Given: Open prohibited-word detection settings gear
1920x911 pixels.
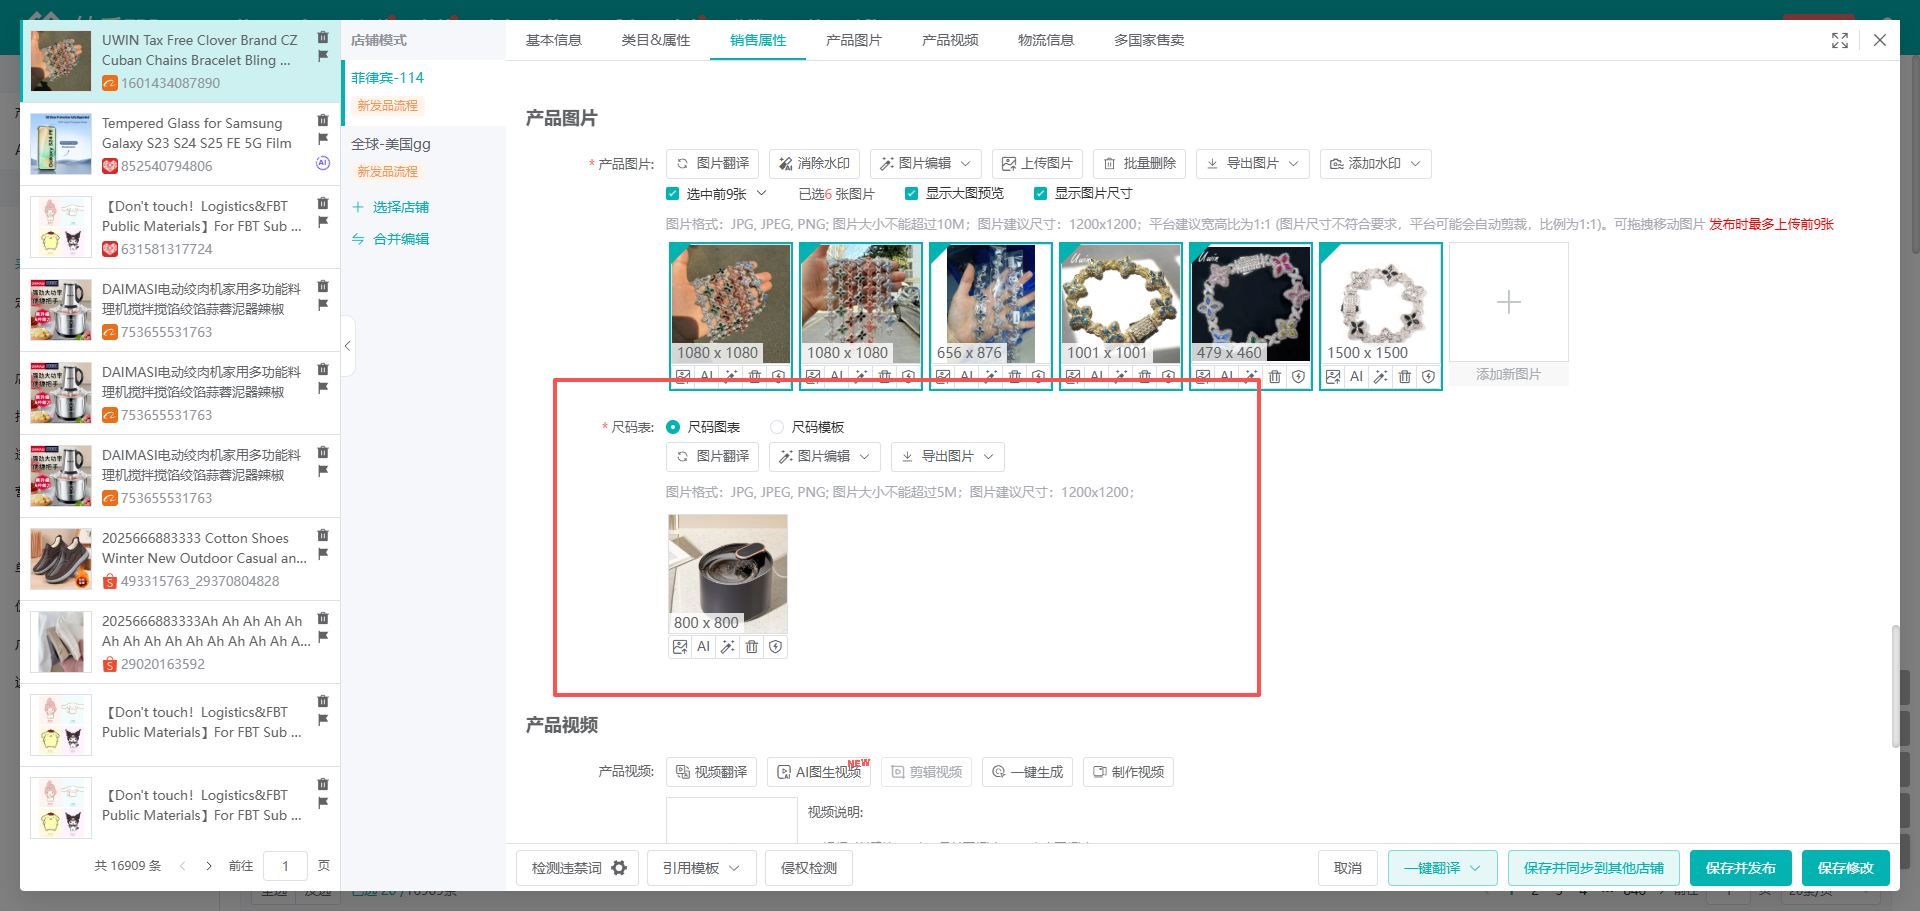Looking at the screenshot, I should pyautogui.click(x=619, y=868).
